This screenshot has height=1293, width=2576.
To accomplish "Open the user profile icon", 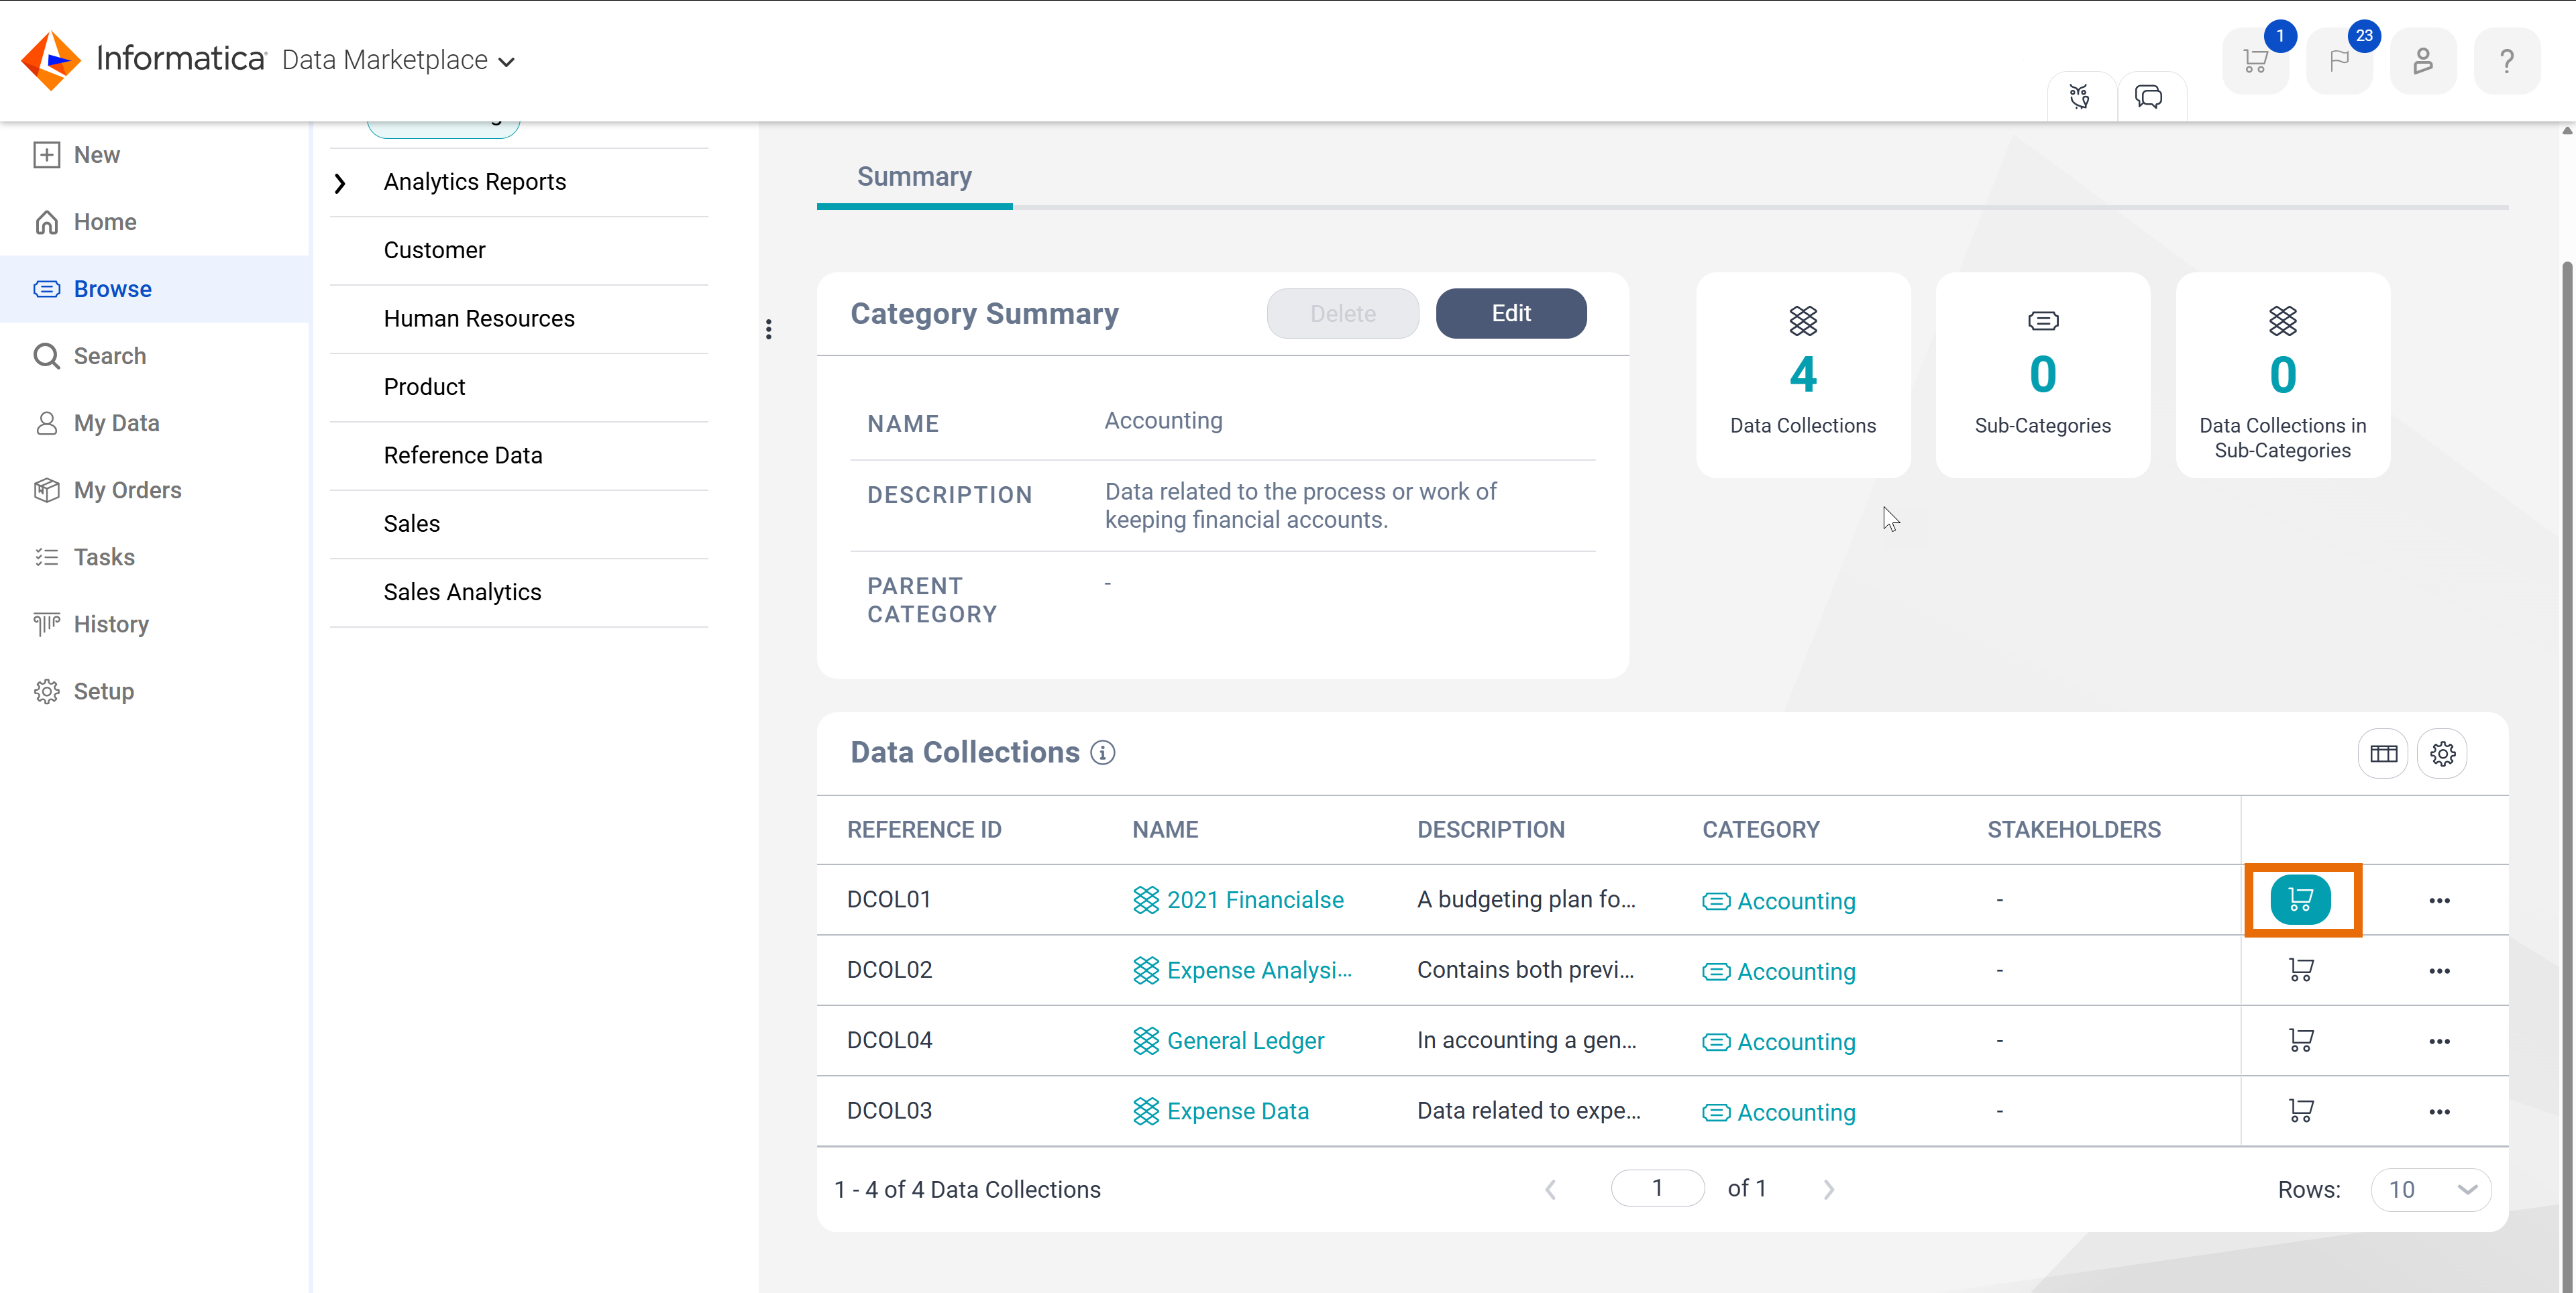I will (2423, 61).
